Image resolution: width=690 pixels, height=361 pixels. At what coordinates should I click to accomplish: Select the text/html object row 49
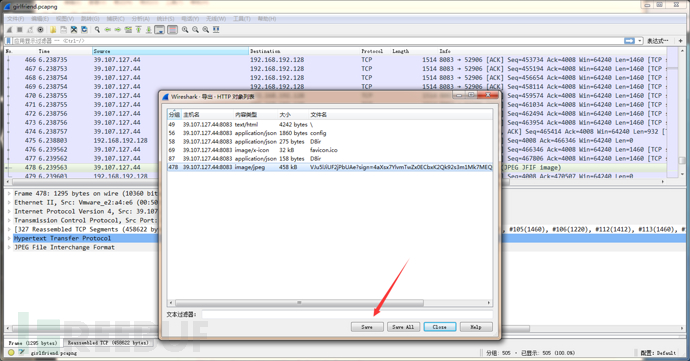[x=330, y=125]
